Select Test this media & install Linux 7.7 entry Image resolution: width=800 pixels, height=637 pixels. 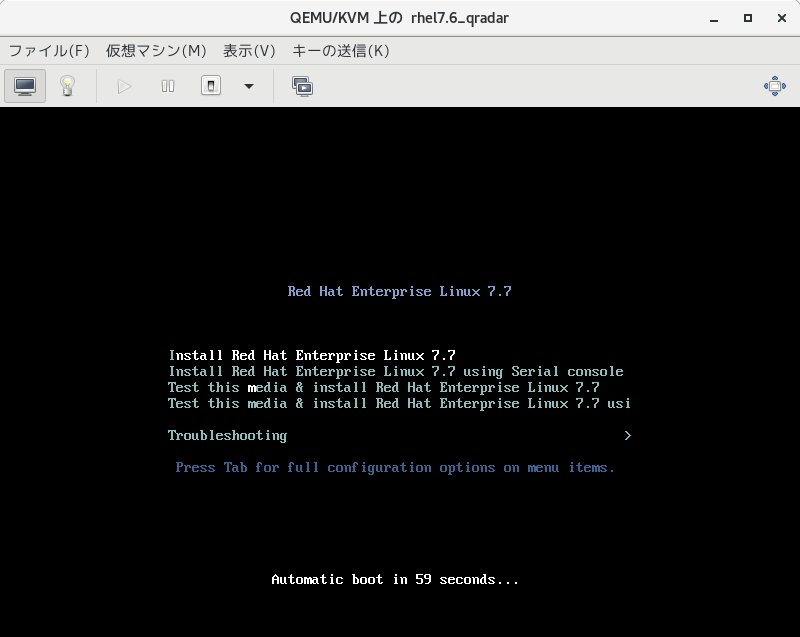[384, 387]
